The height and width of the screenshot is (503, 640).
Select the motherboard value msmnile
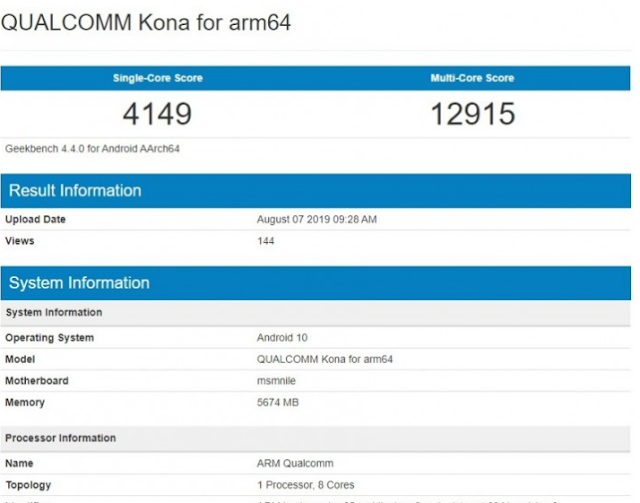(276, 381)
